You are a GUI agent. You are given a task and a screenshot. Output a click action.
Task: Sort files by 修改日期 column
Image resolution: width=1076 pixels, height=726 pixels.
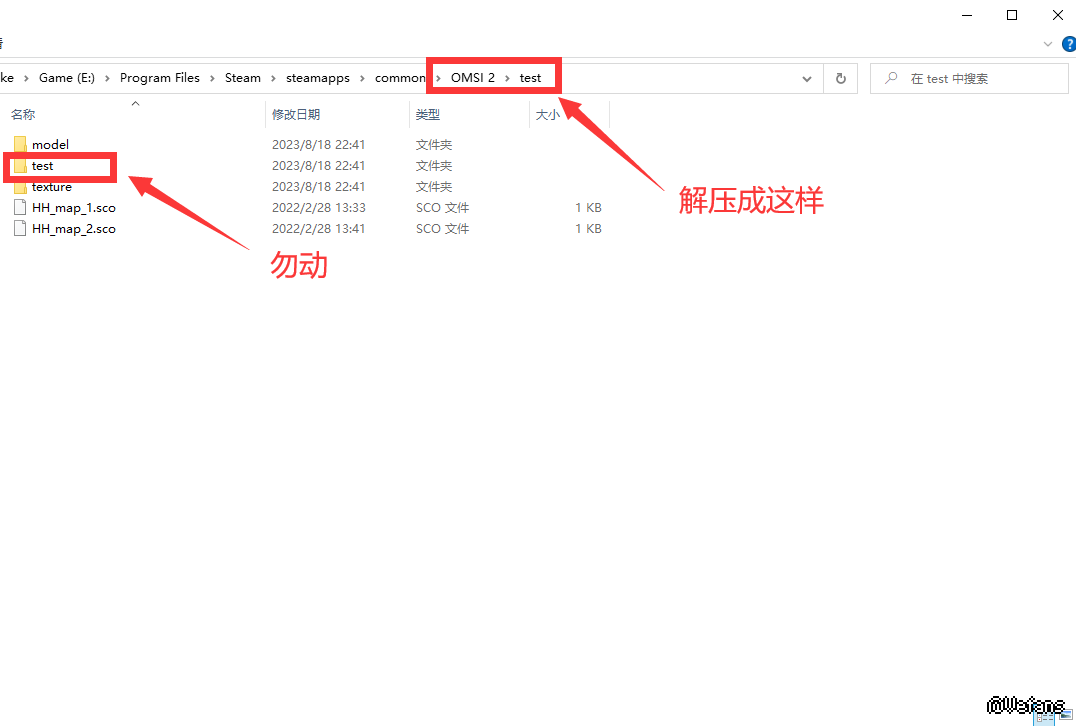point(296,115)
